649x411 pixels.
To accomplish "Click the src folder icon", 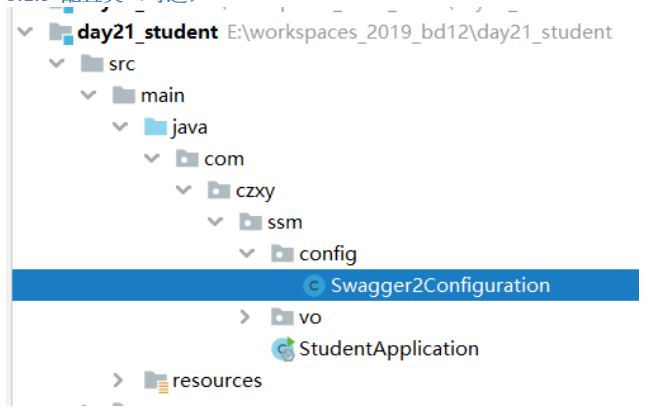I will [x=91, y=65].
